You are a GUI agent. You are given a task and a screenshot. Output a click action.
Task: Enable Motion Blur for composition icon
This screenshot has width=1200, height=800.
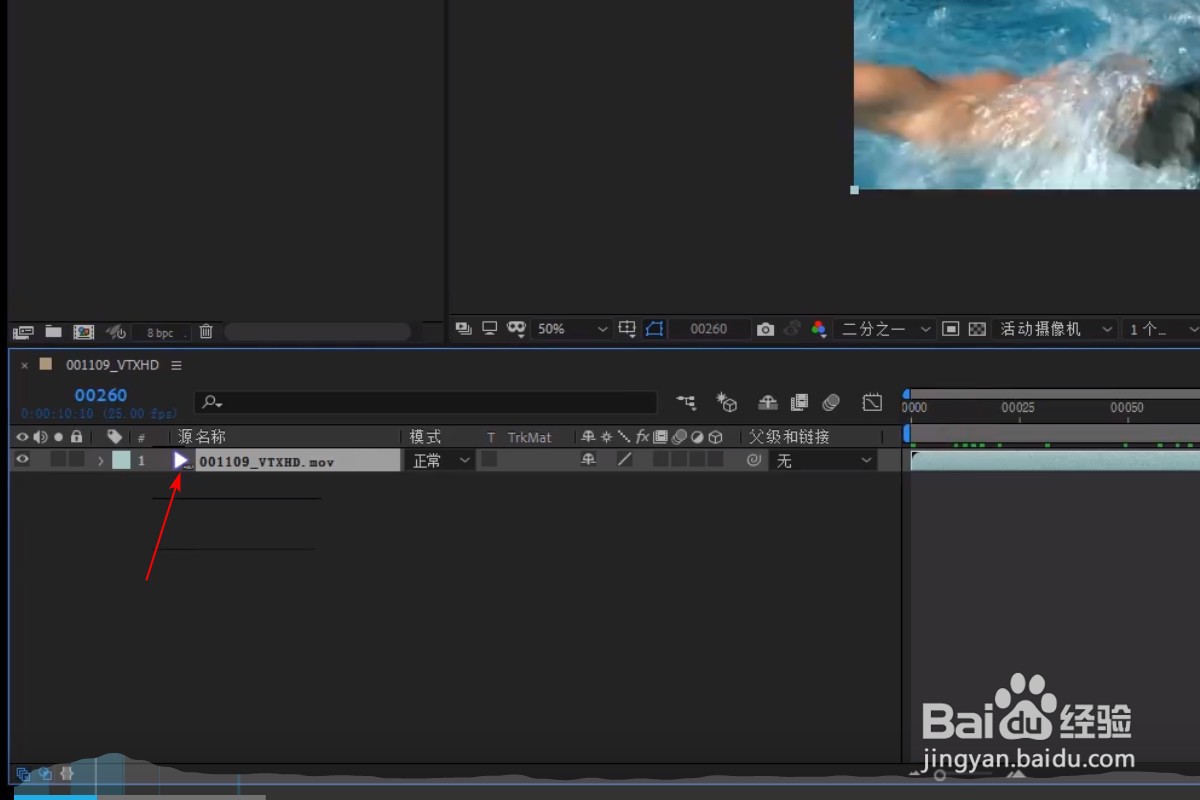pos(831,402)
